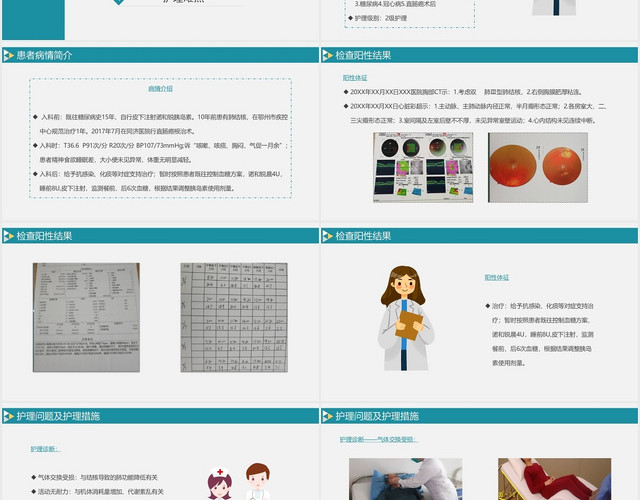Click arrow icon on 检查阳性结果 slide with lab report photos

[9, 236]
